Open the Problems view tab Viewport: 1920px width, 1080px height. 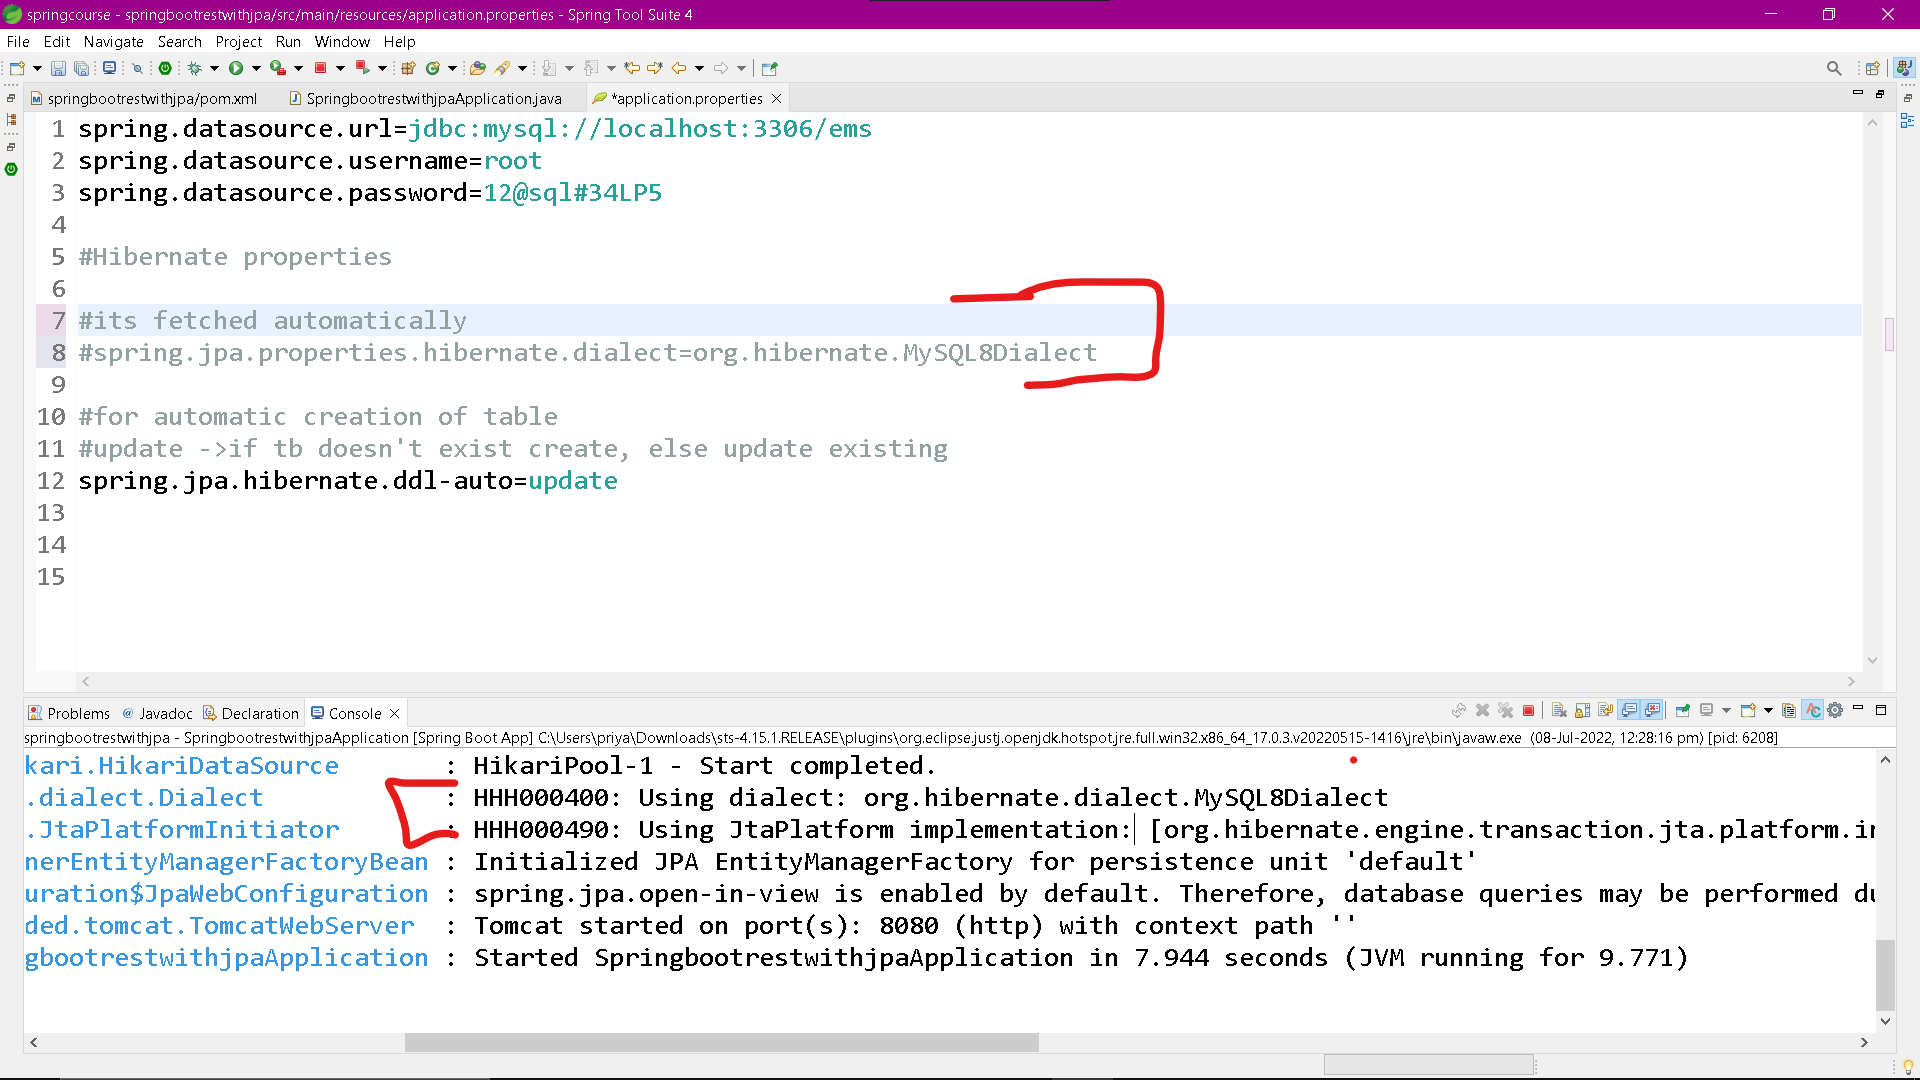point(78,713)
